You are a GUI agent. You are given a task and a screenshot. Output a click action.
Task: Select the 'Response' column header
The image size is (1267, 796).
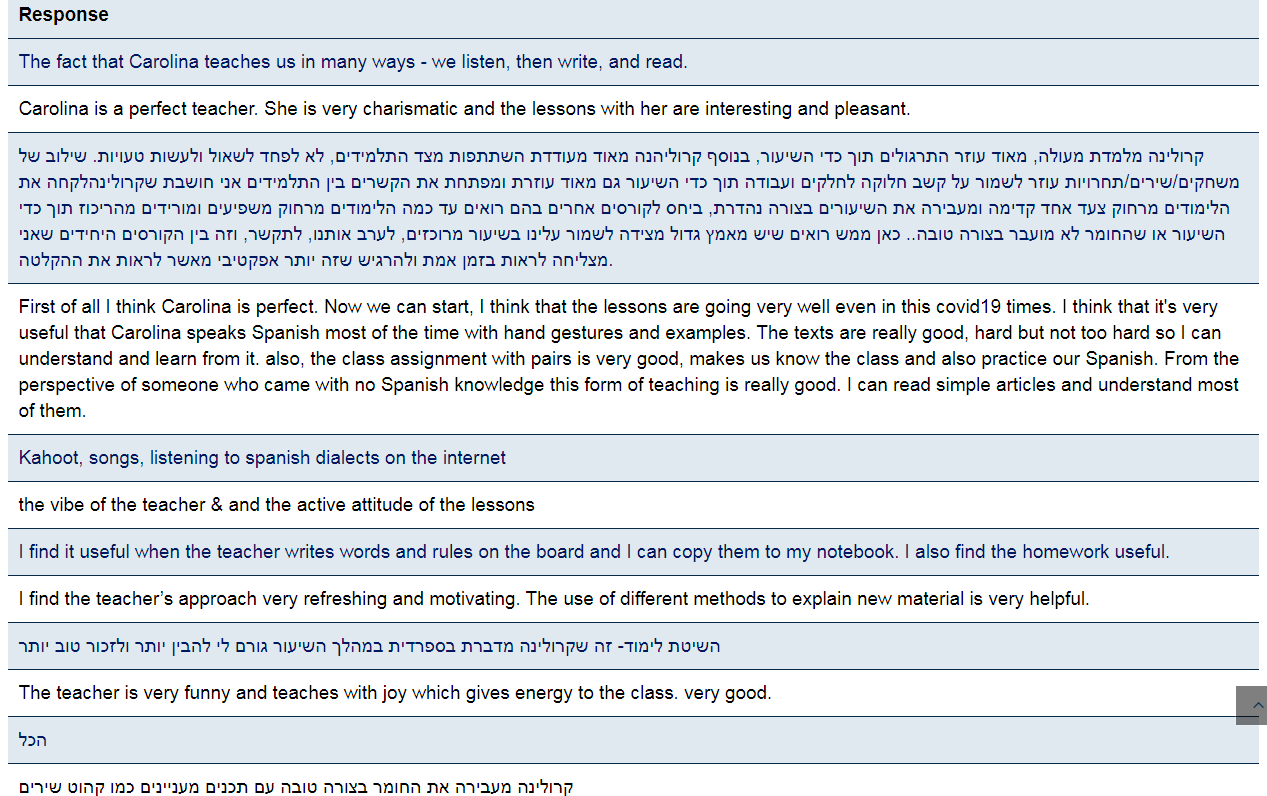pyautogui.click(x=64, y=15)
